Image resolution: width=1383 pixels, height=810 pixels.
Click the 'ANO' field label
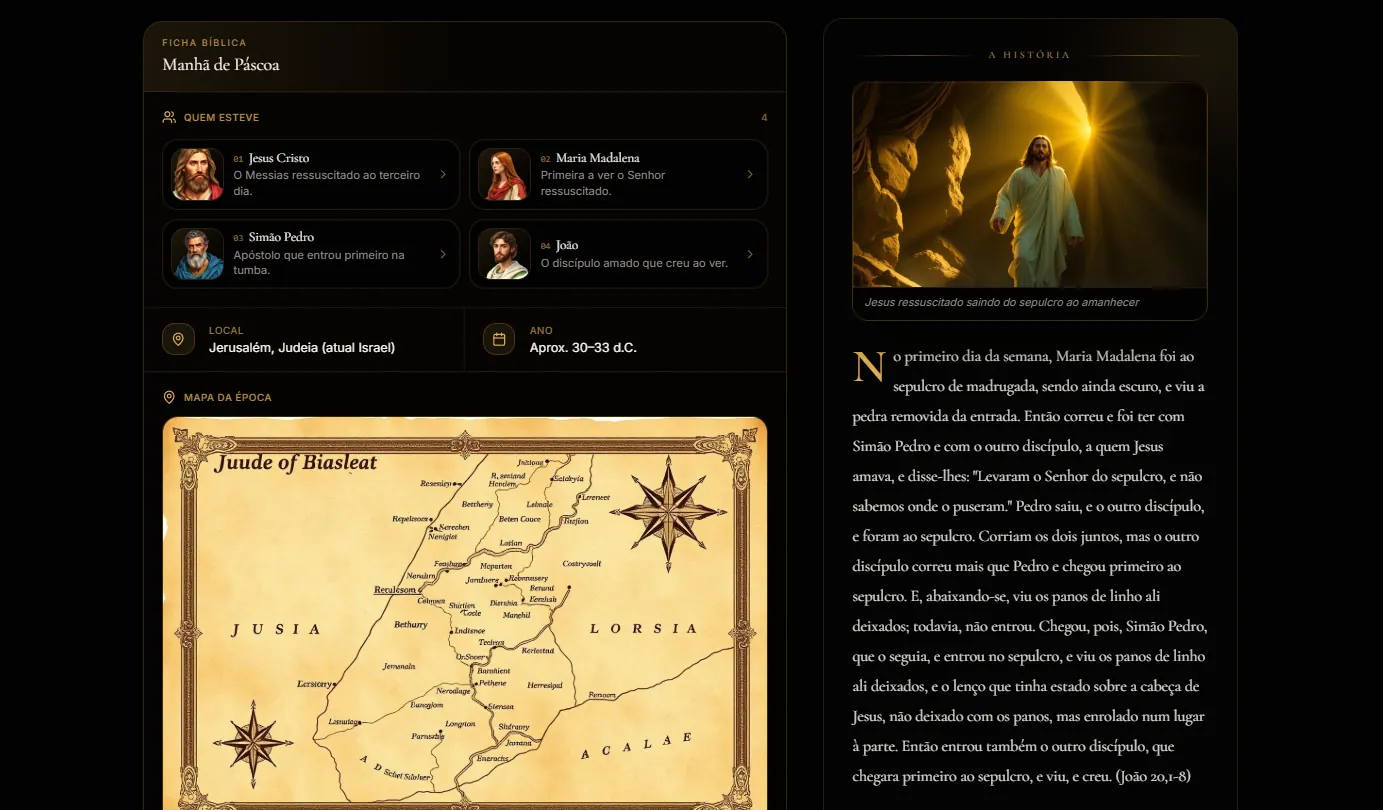(541, 331)
